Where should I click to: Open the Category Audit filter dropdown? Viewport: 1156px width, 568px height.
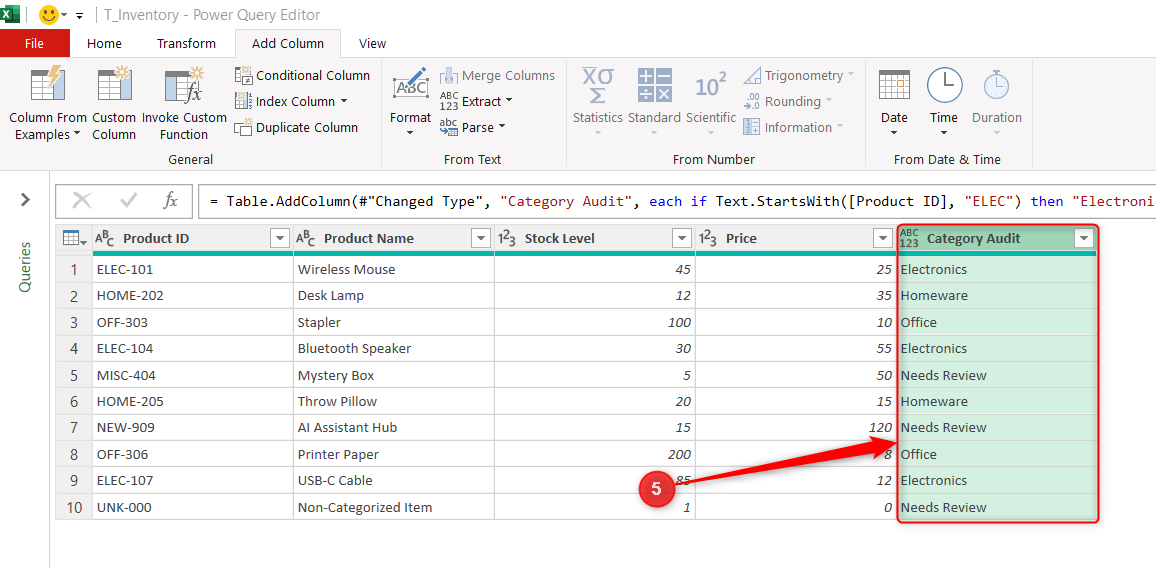tap(1084, 238)
